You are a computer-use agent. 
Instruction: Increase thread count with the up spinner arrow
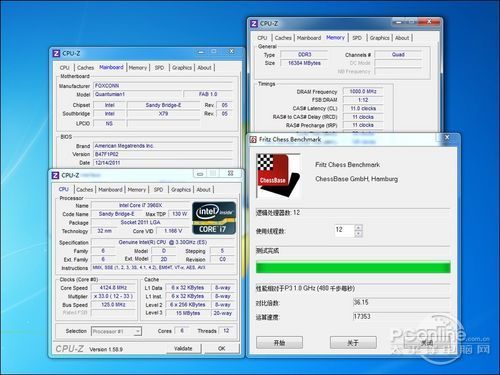[x=358, y=228]
